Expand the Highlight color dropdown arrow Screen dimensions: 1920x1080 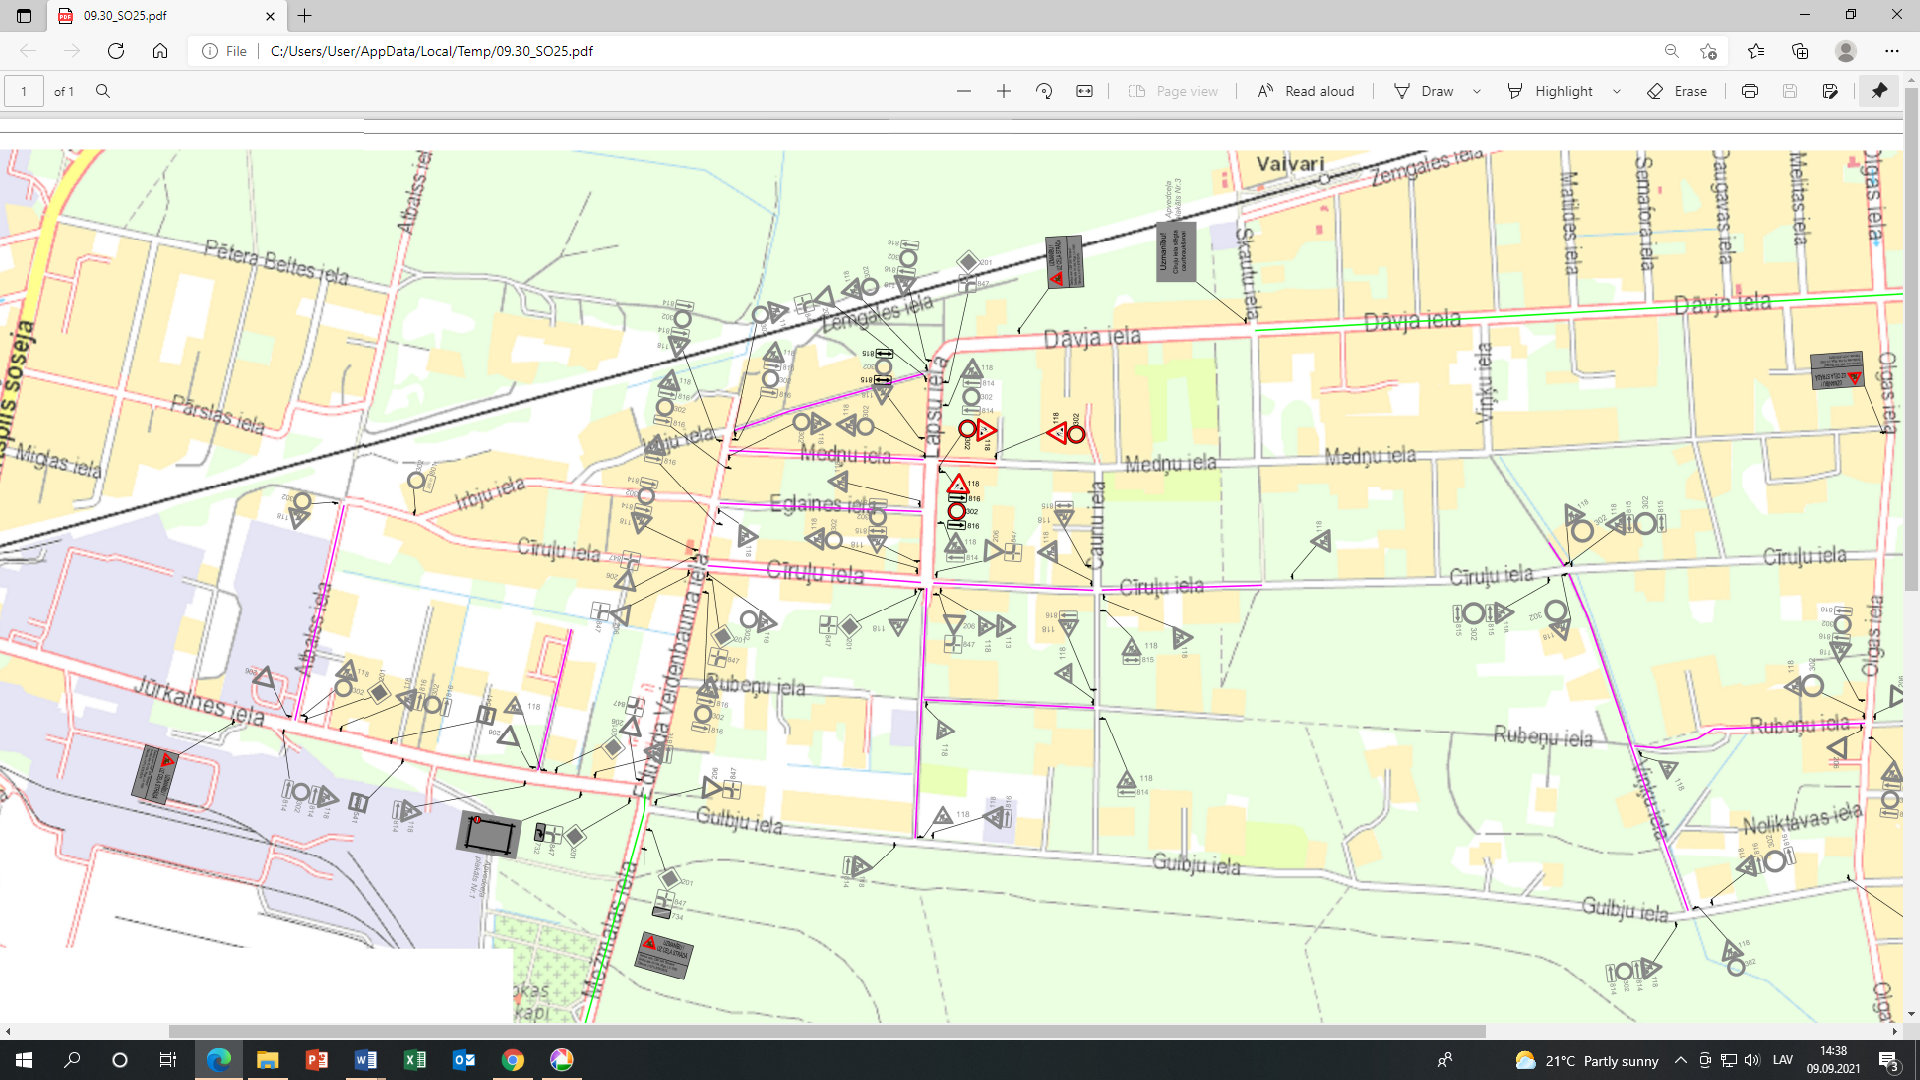tap(1617, 91)
